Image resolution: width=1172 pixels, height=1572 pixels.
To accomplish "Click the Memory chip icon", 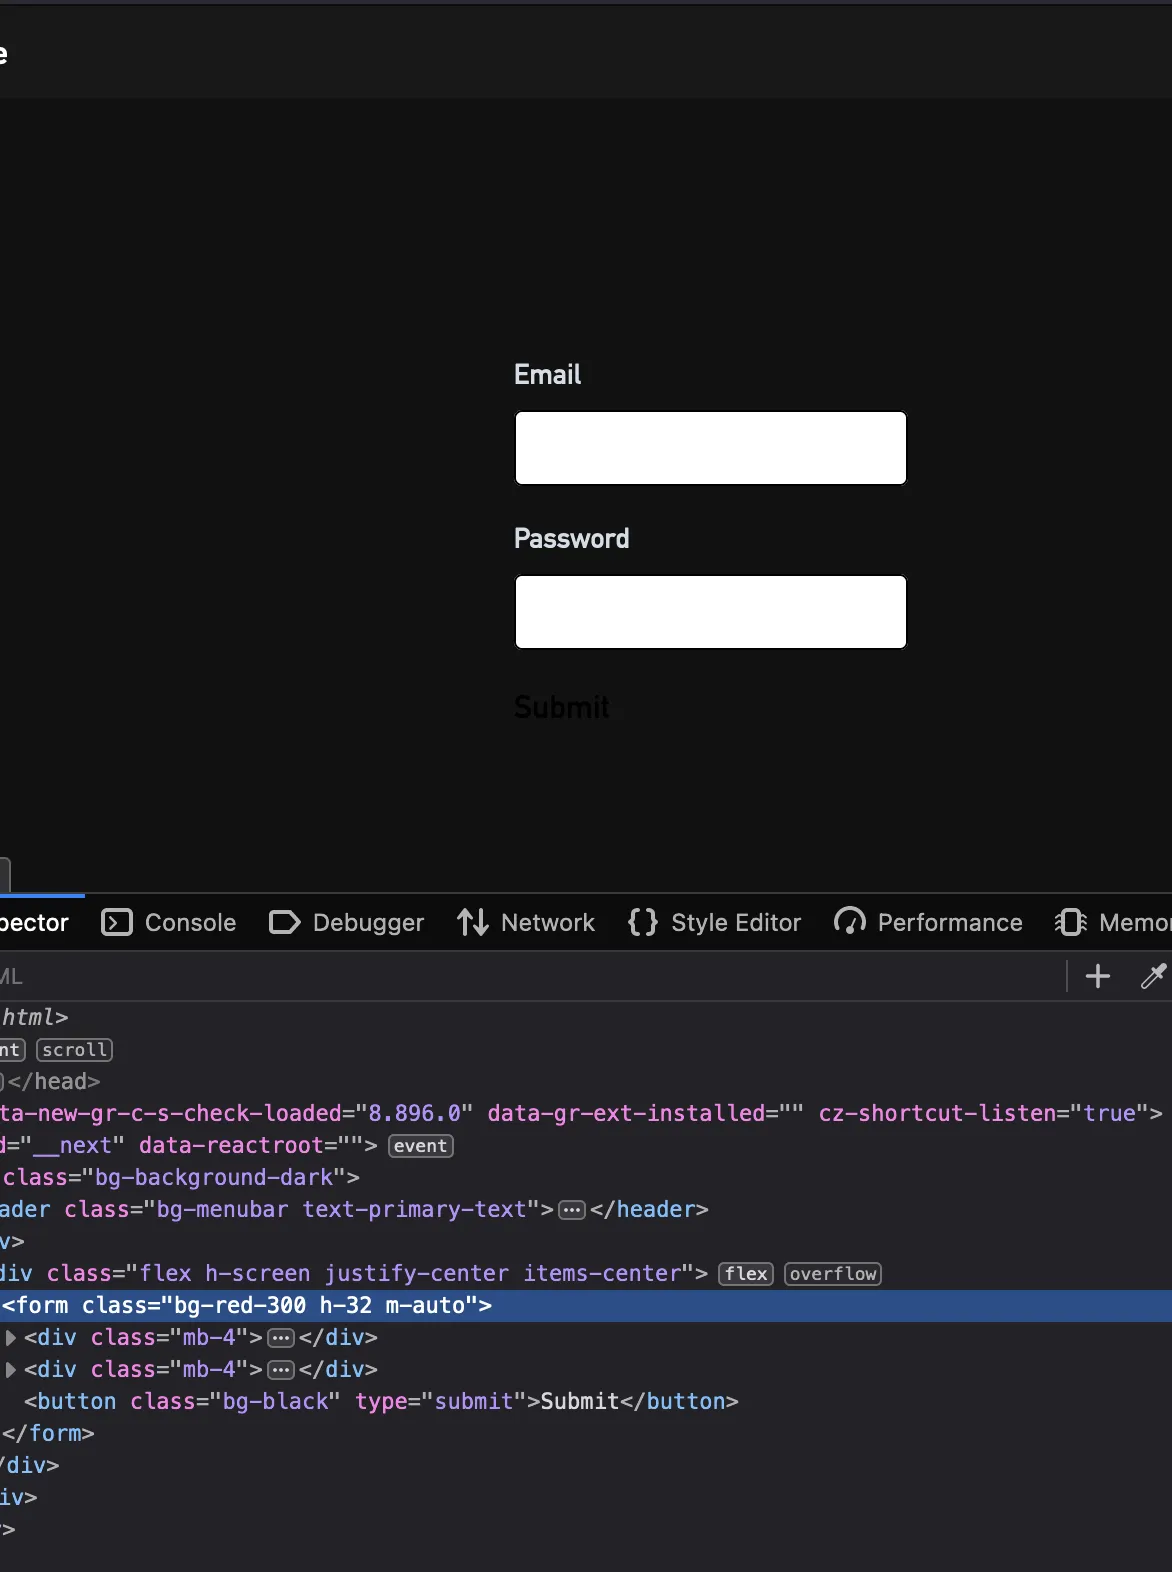I will (x=1071, y=922).
